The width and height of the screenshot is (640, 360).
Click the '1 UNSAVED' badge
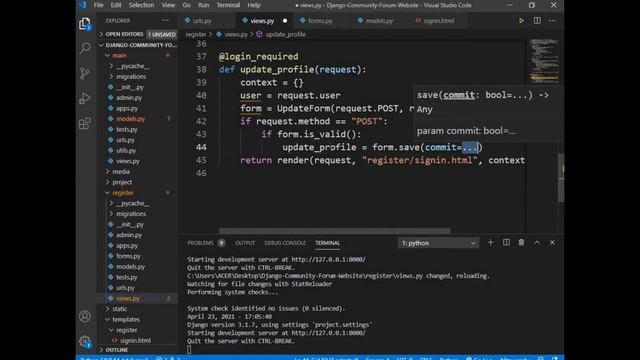tap(162, 34)
